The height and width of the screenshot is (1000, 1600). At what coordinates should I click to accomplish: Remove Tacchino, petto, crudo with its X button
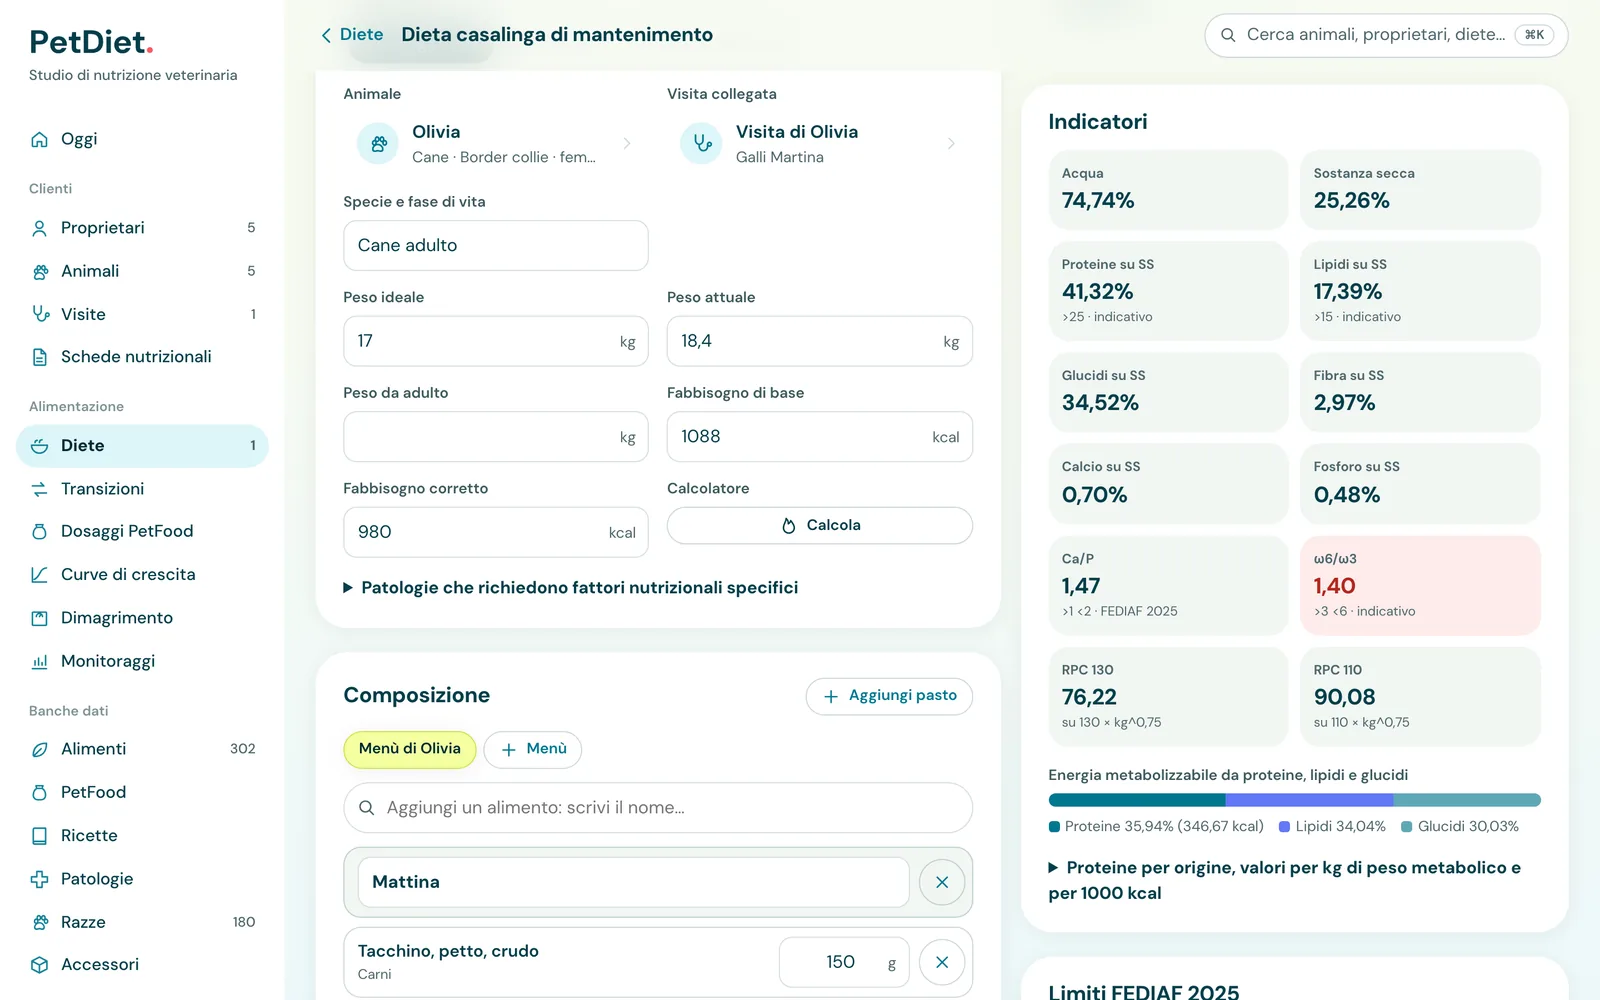point(942,962)
